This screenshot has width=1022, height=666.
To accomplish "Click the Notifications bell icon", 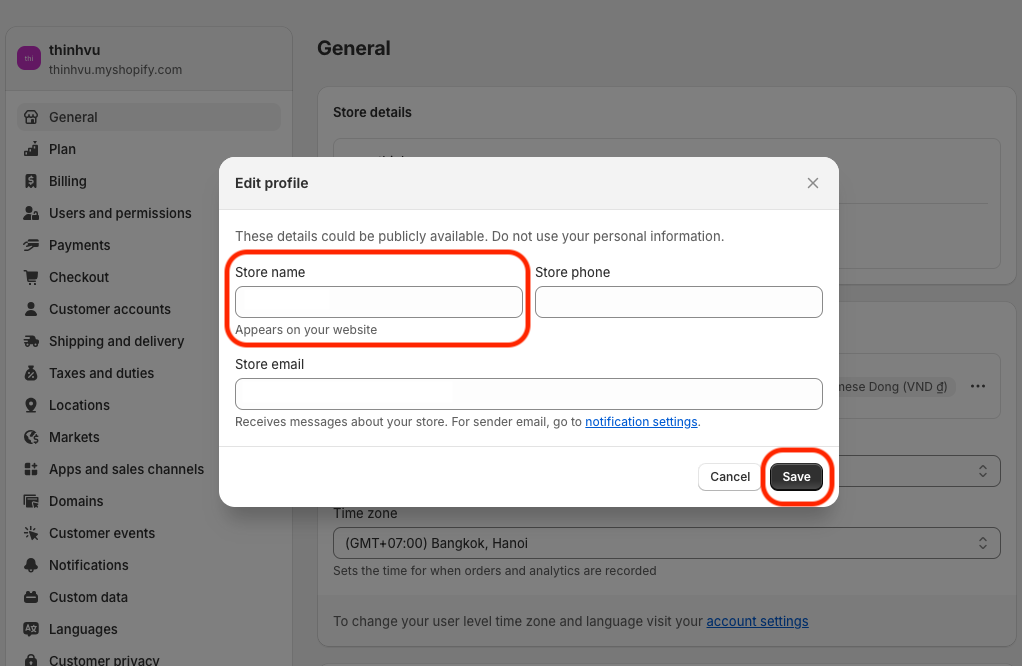I will pos(31,565).
